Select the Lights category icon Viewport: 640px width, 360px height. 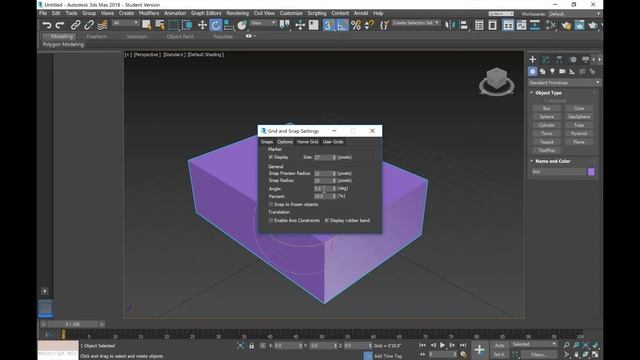[x=552, y=71]
